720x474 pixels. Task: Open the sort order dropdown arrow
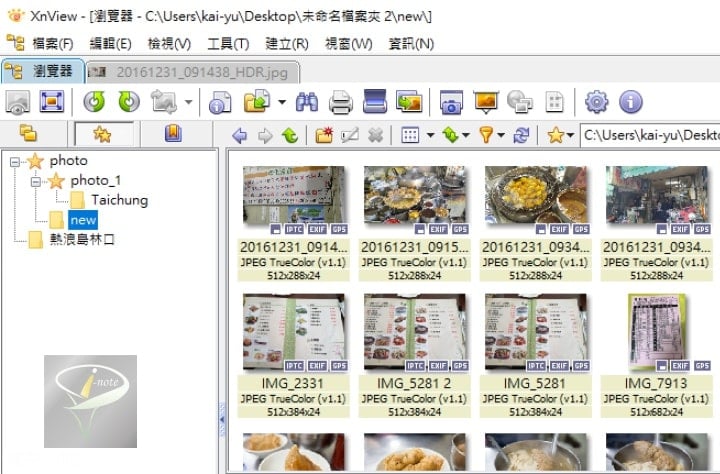click(466, 135)
